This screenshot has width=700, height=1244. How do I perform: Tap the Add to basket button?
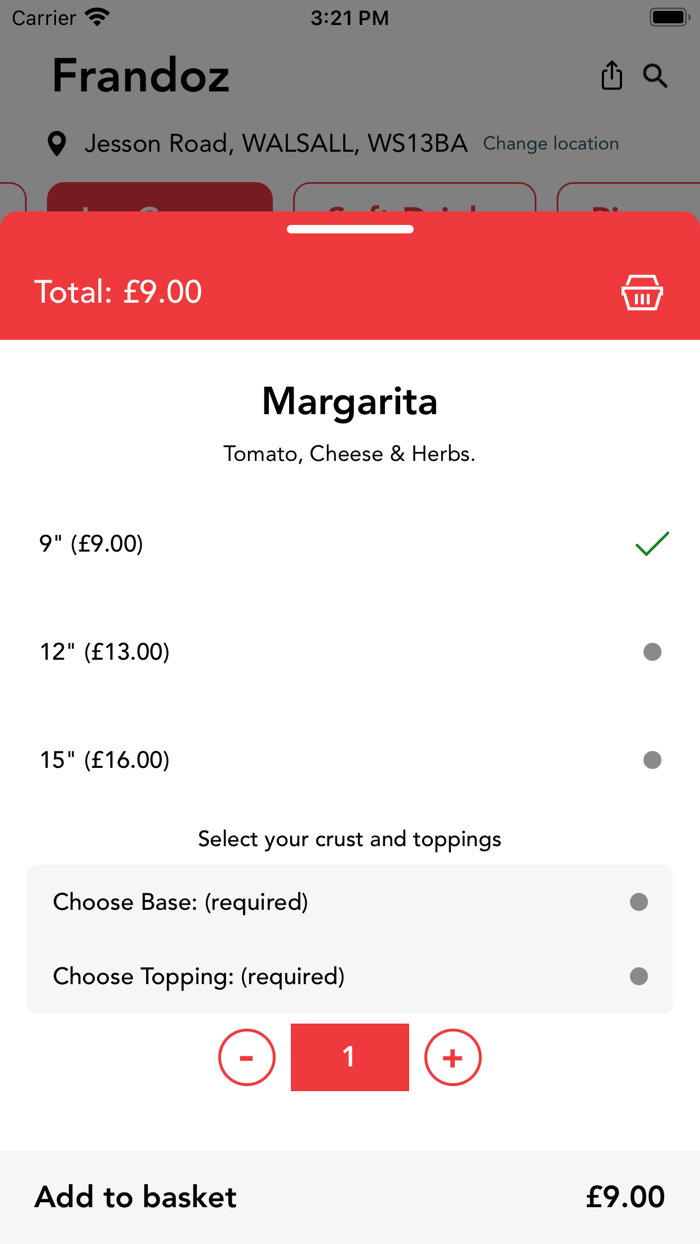pyautogui.click(x=350, y=1197)
